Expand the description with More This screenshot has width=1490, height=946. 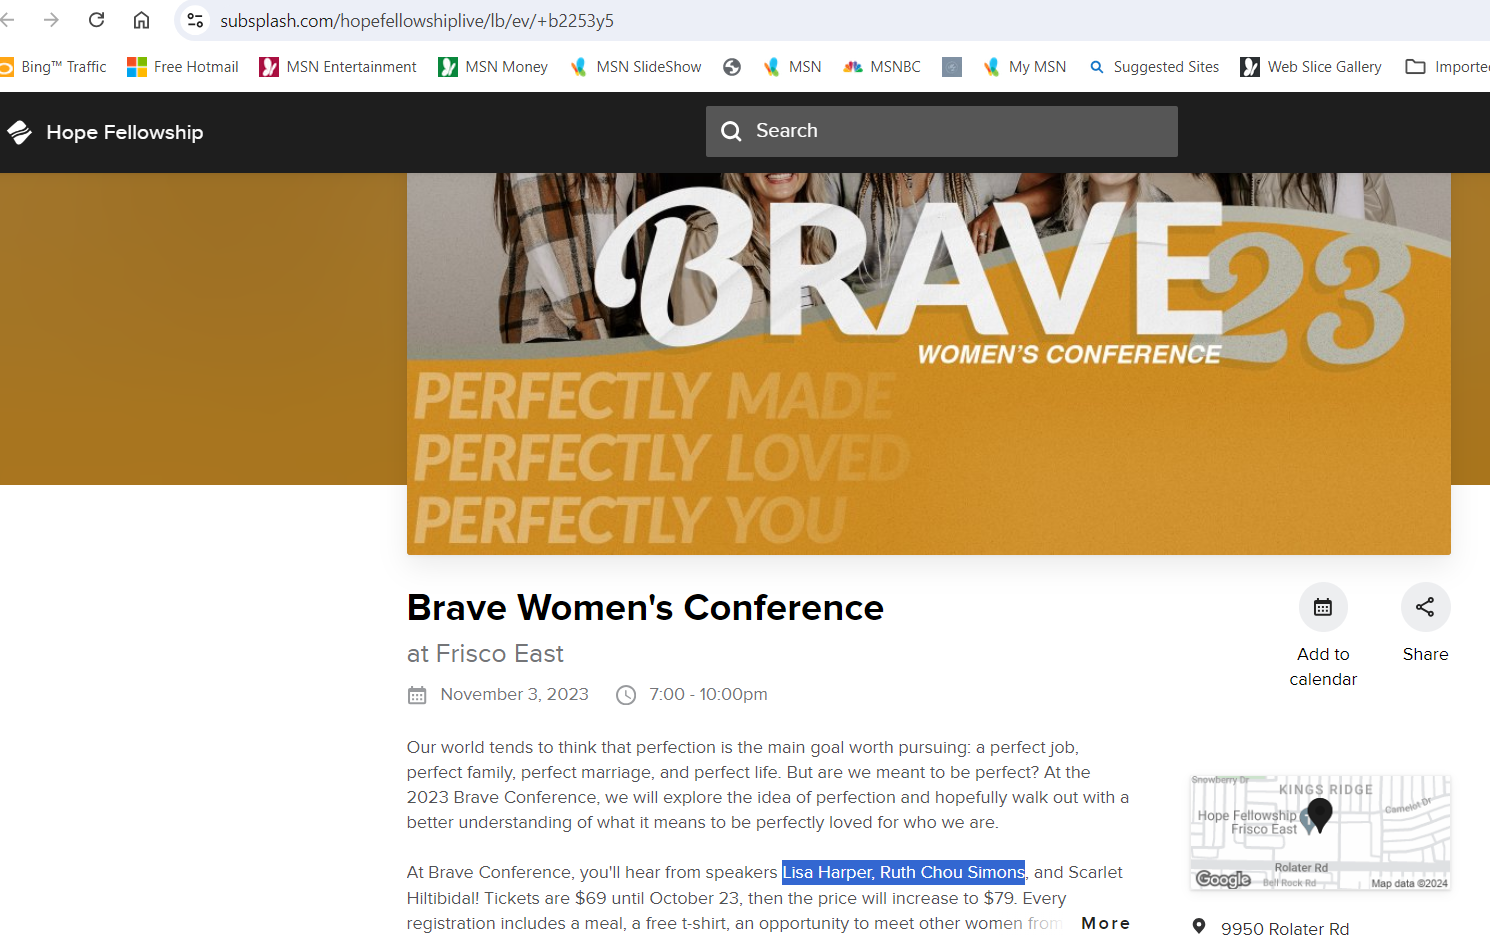[1105, 923]
